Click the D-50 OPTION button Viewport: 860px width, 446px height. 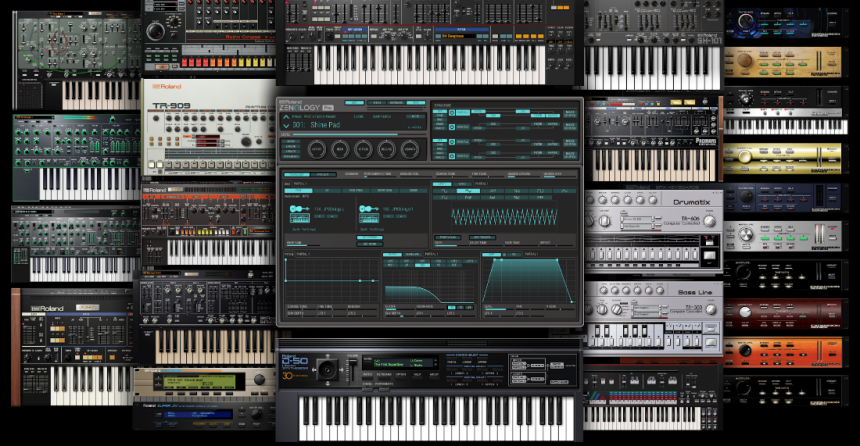[401, 375]
